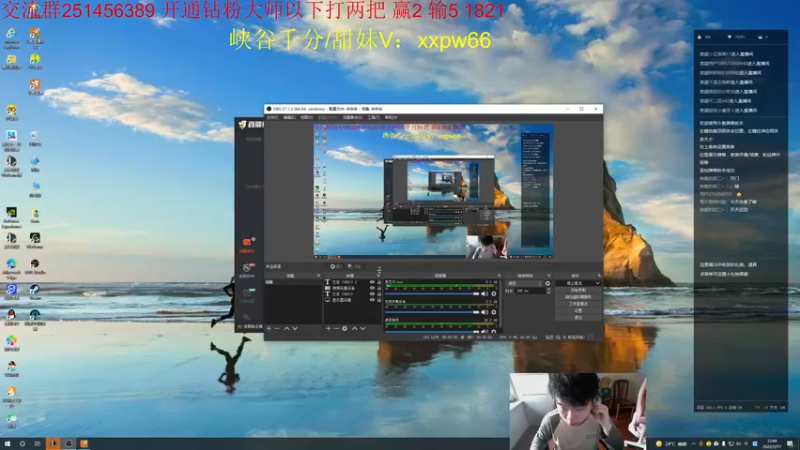Adjust 视频采集设备 volume slider in mixer
The image size is (800, 450).
(432, 312)
